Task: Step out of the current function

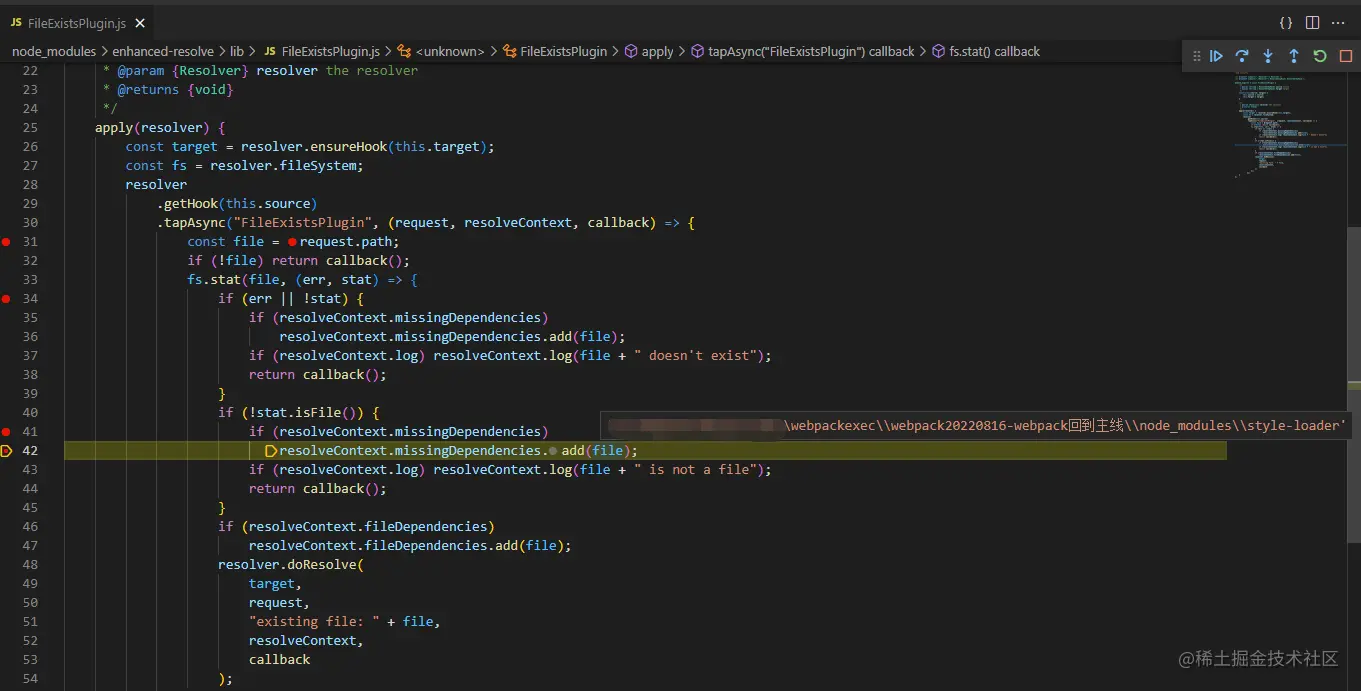Action: pyautogui.click(x=1294, y=56)
